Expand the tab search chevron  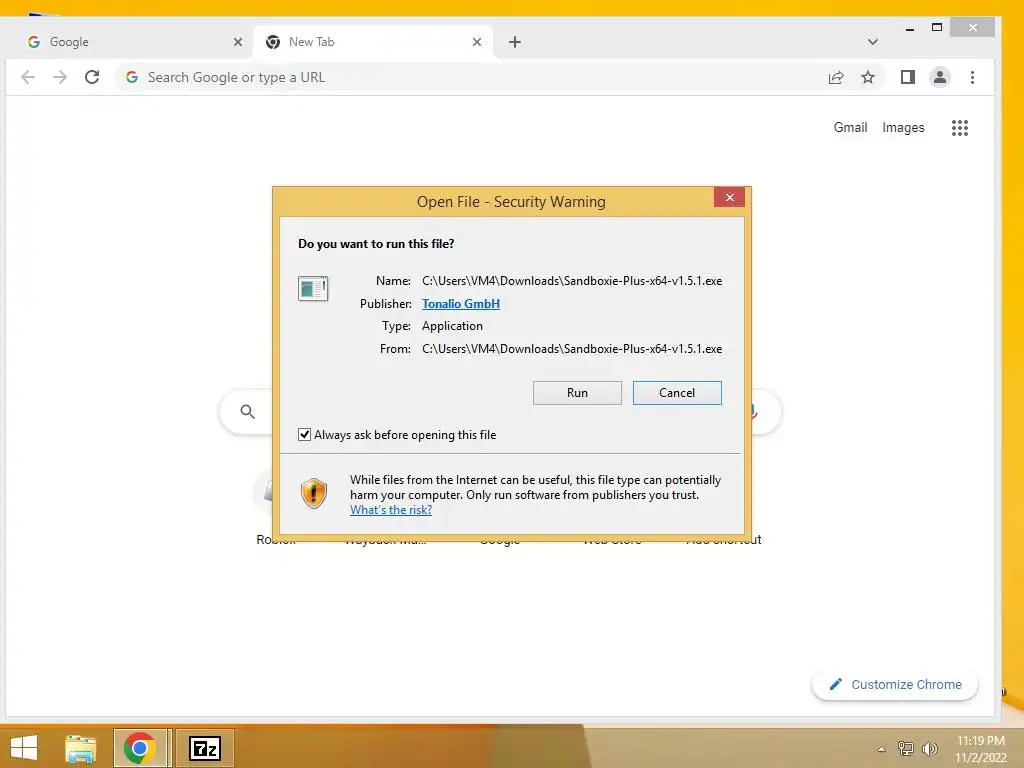pos(872,42)
